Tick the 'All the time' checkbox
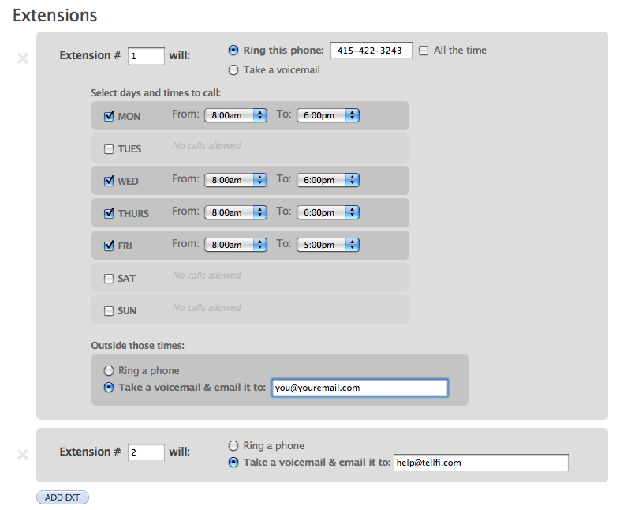Viewport: 620px width, 510px height. click(x=424, y=51)
